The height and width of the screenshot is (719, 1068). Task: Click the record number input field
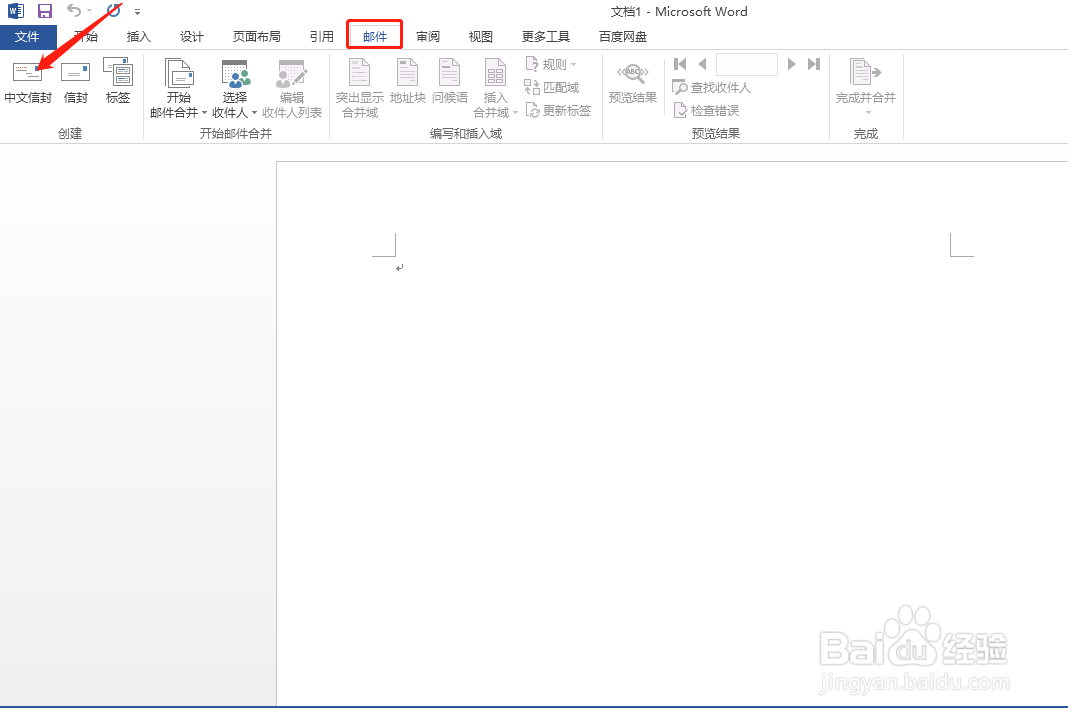[747, 63]
